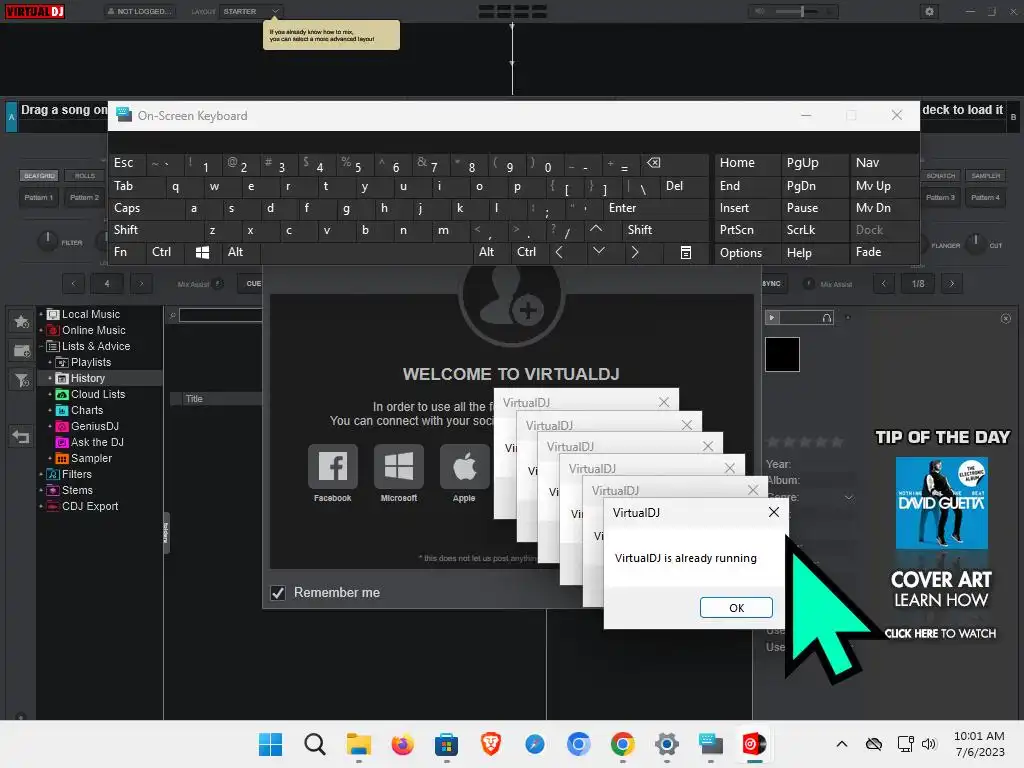
Task: Select Cloud Lists folder
Action: (98, 394)
